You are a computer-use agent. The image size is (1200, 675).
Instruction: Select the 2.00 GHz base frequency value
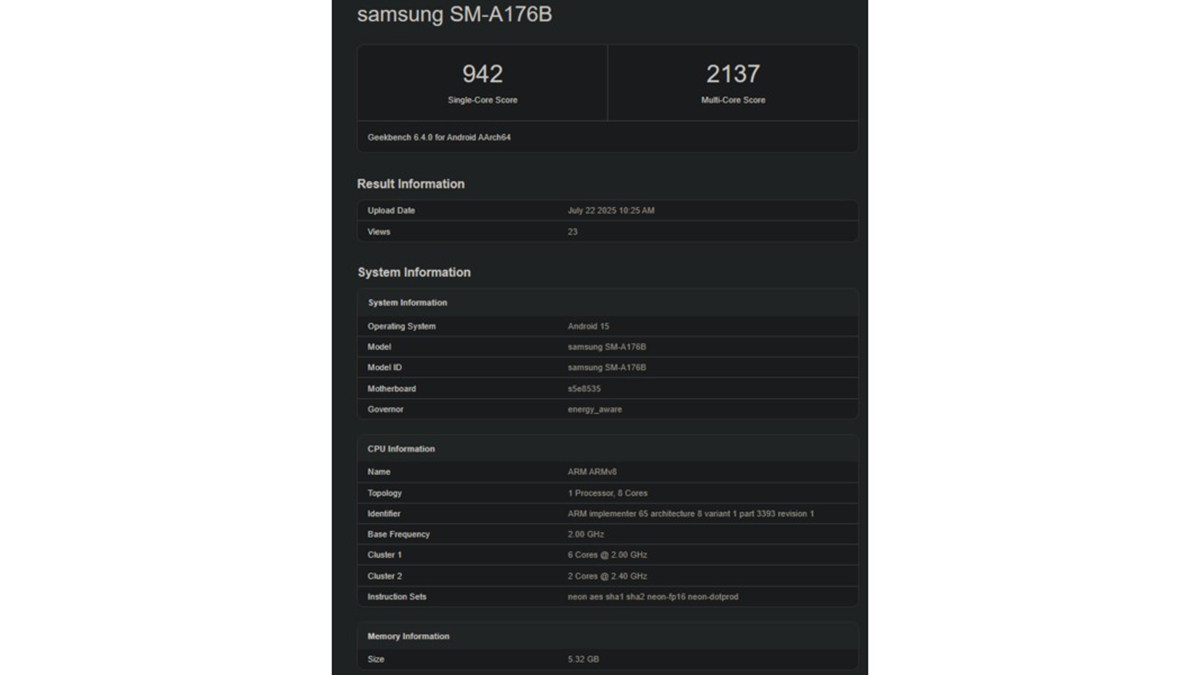(x=586, y=535)
